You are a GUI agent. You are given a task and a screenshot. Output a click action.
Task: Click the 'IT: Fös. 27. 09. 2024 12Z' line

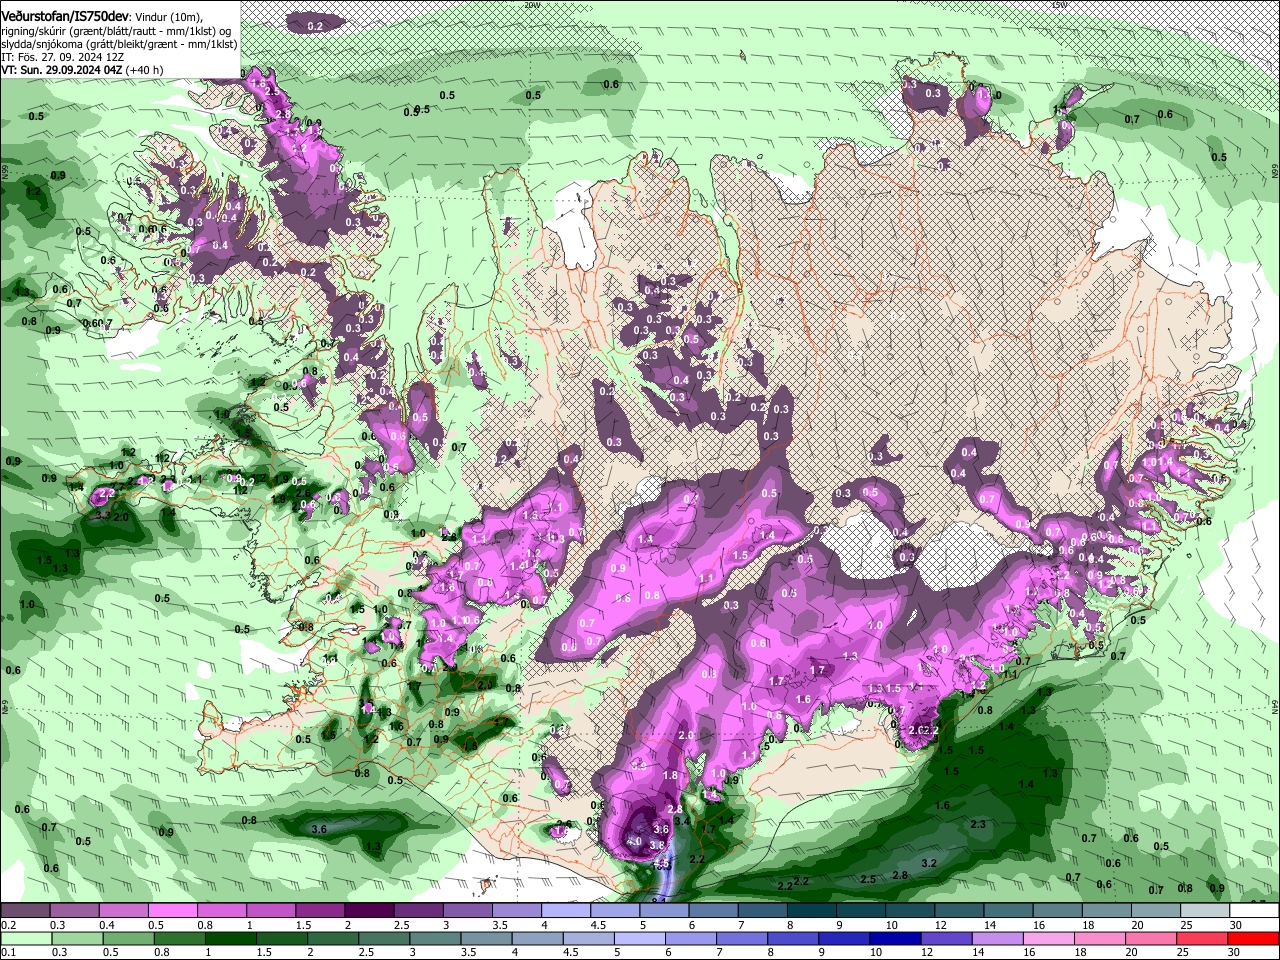click(x=62, y=57)
